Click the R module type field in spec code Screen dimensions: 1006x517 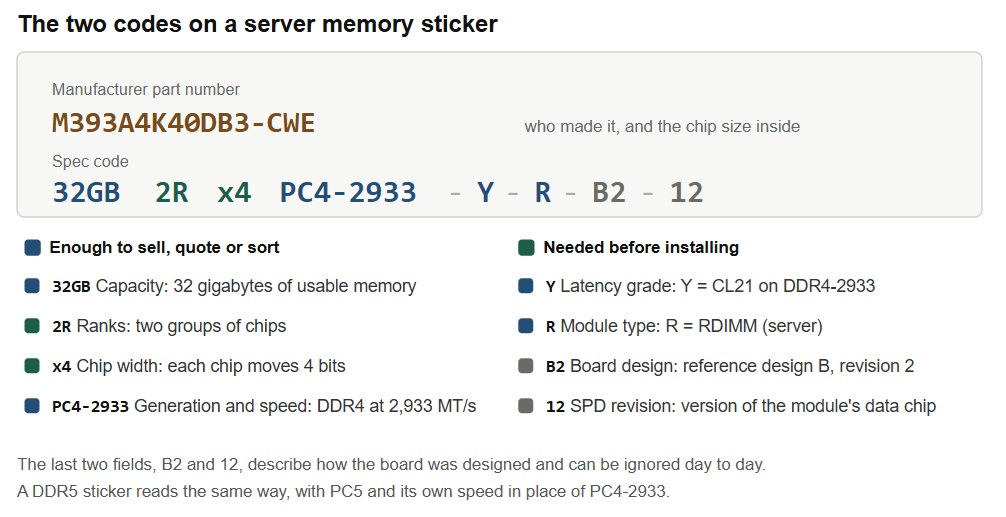coord(543,192)
